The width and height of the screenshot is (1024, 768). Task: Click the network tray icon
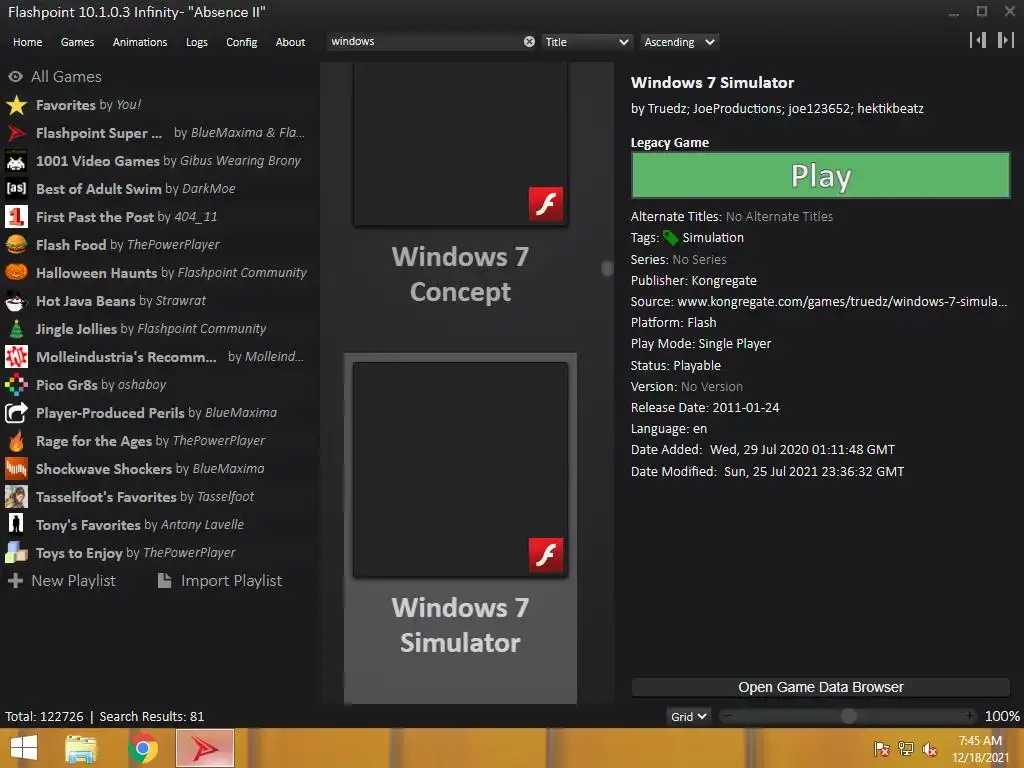coord(906,749)
